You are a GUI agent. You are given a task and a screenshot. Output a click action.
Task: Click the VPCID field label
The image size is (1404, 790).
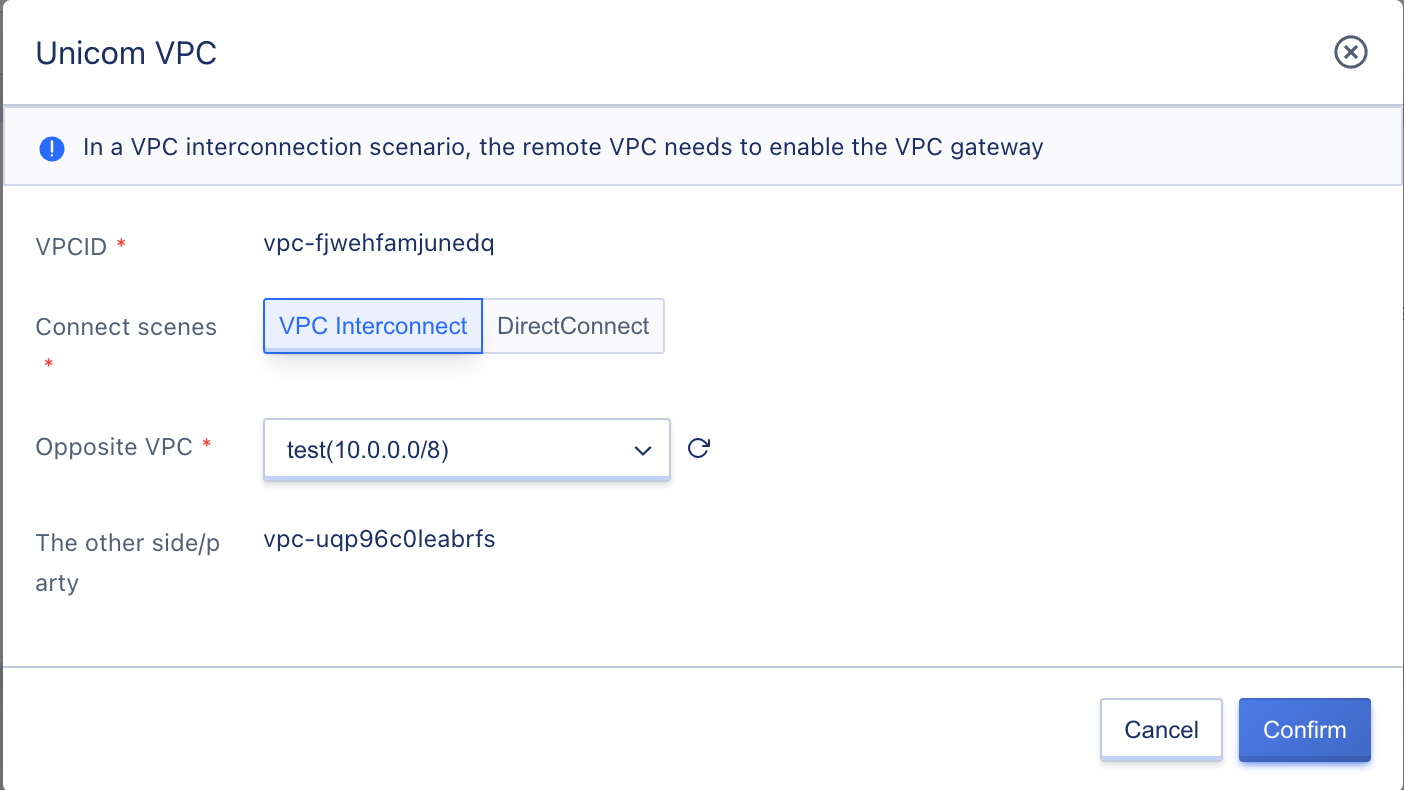coord(71,247)
